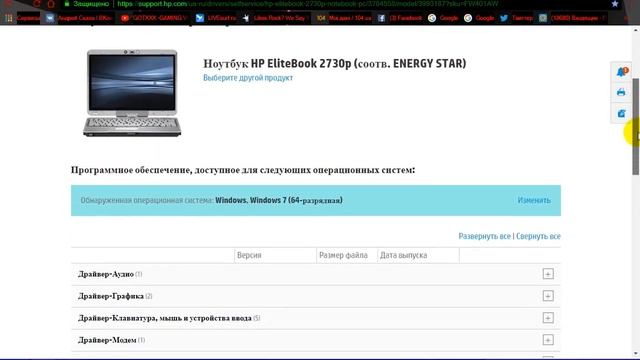Expand the Драйвер-Графика section with plus button
The height and width of the screenshot is (360, 640).
(548, 296)
